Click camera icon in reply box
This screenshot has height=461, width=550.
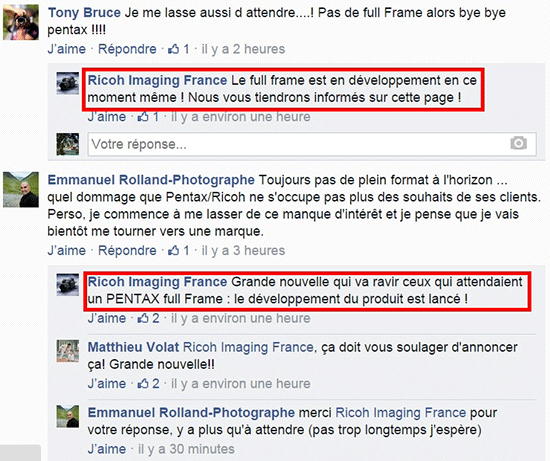(x=518, y=143)
